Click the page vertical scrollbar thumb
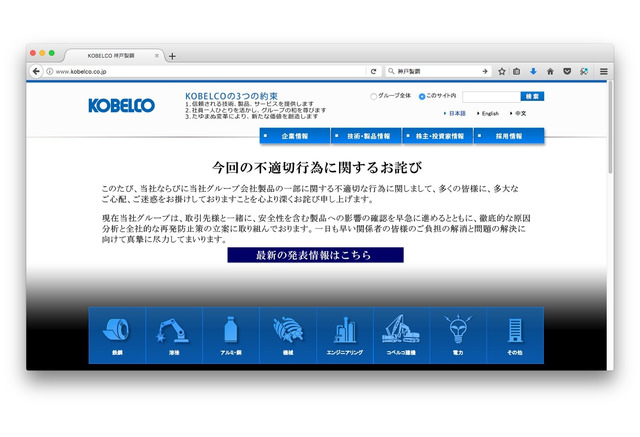The width and height of the screenshot is (640, 437). (x=610, y=127)
